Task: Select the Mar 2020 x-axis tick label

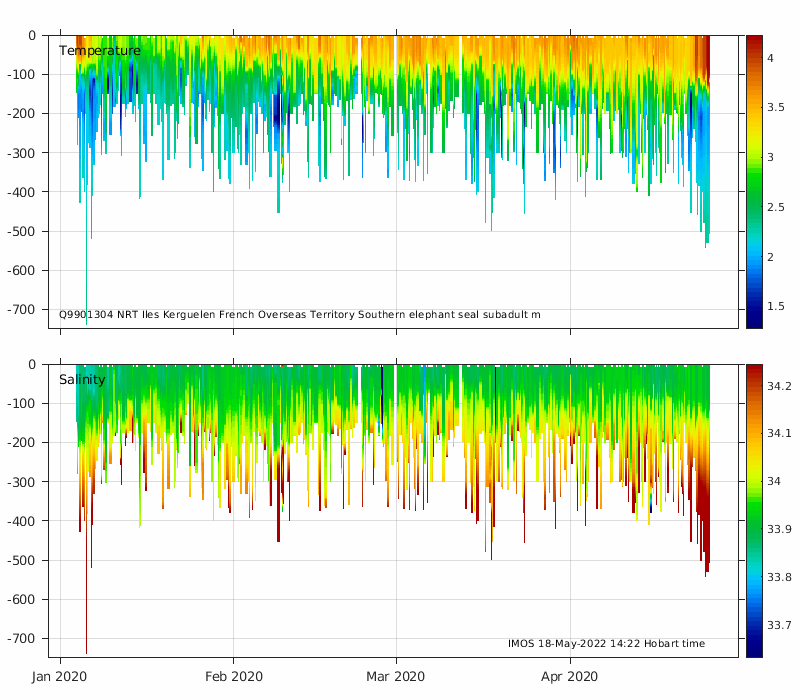Action: point(396,677)
